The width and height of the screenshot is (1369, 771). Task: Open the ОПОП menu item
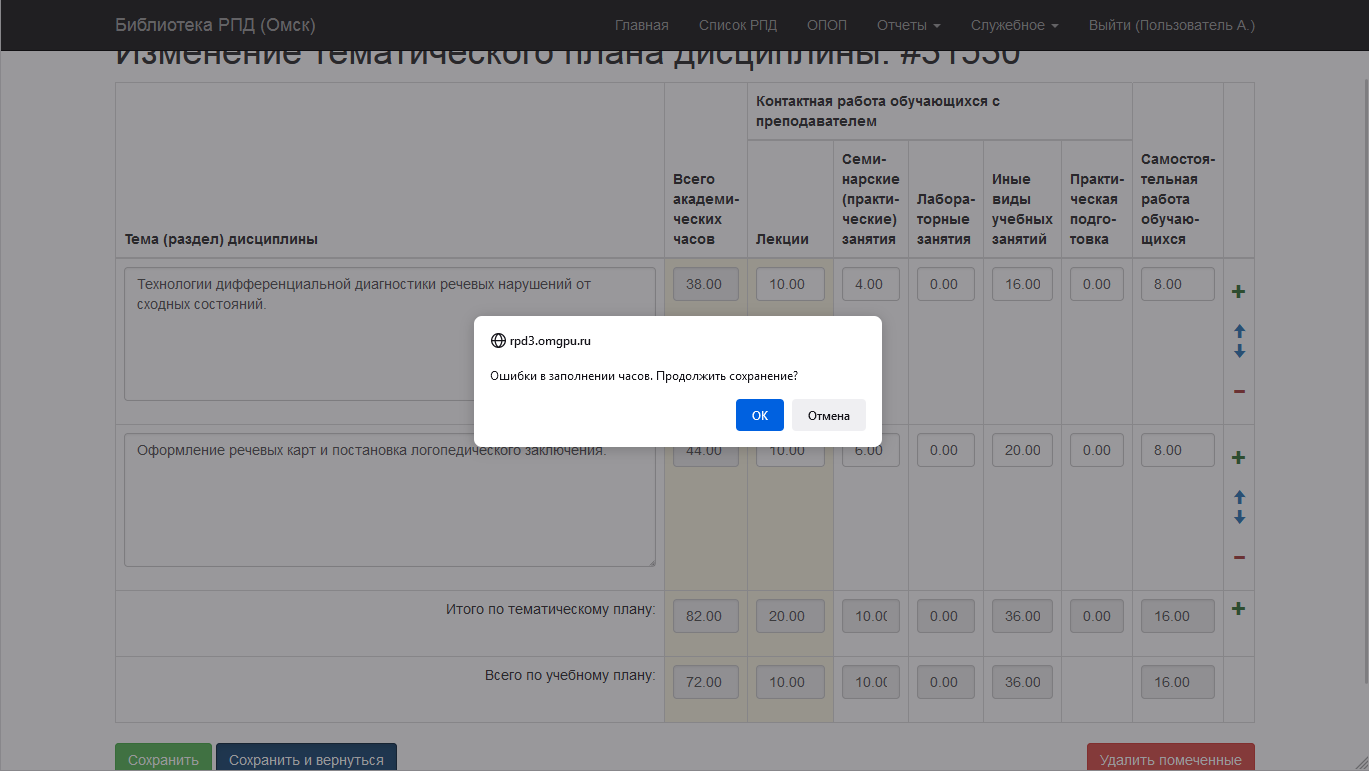pyautogui.click(x=827, y=25)
